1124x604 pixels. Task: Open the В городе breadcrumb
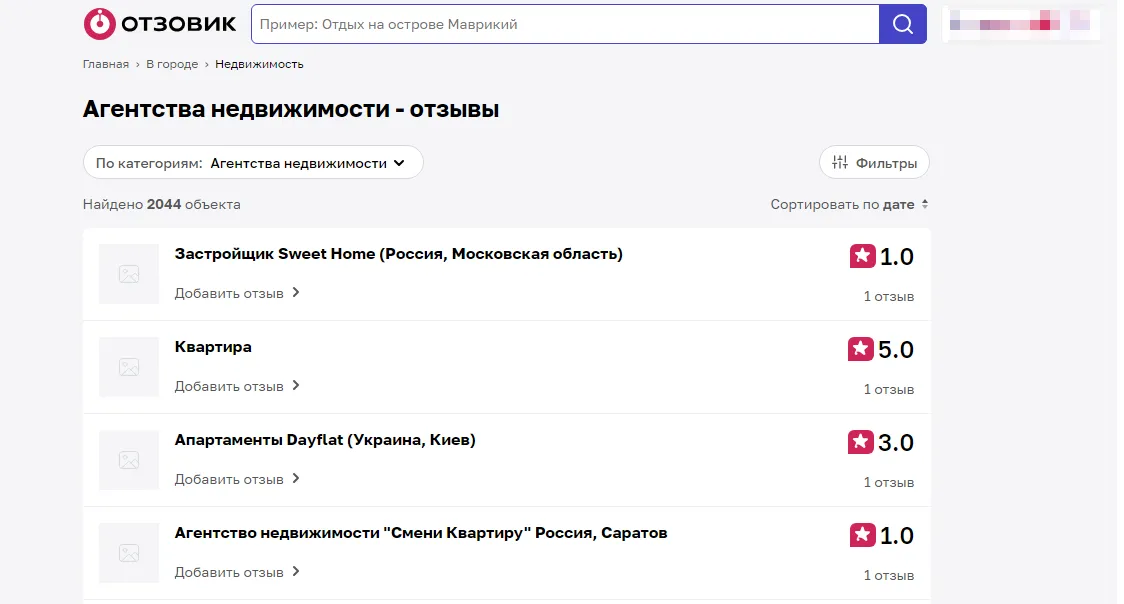pyautogui.click(x=172, y=64)
